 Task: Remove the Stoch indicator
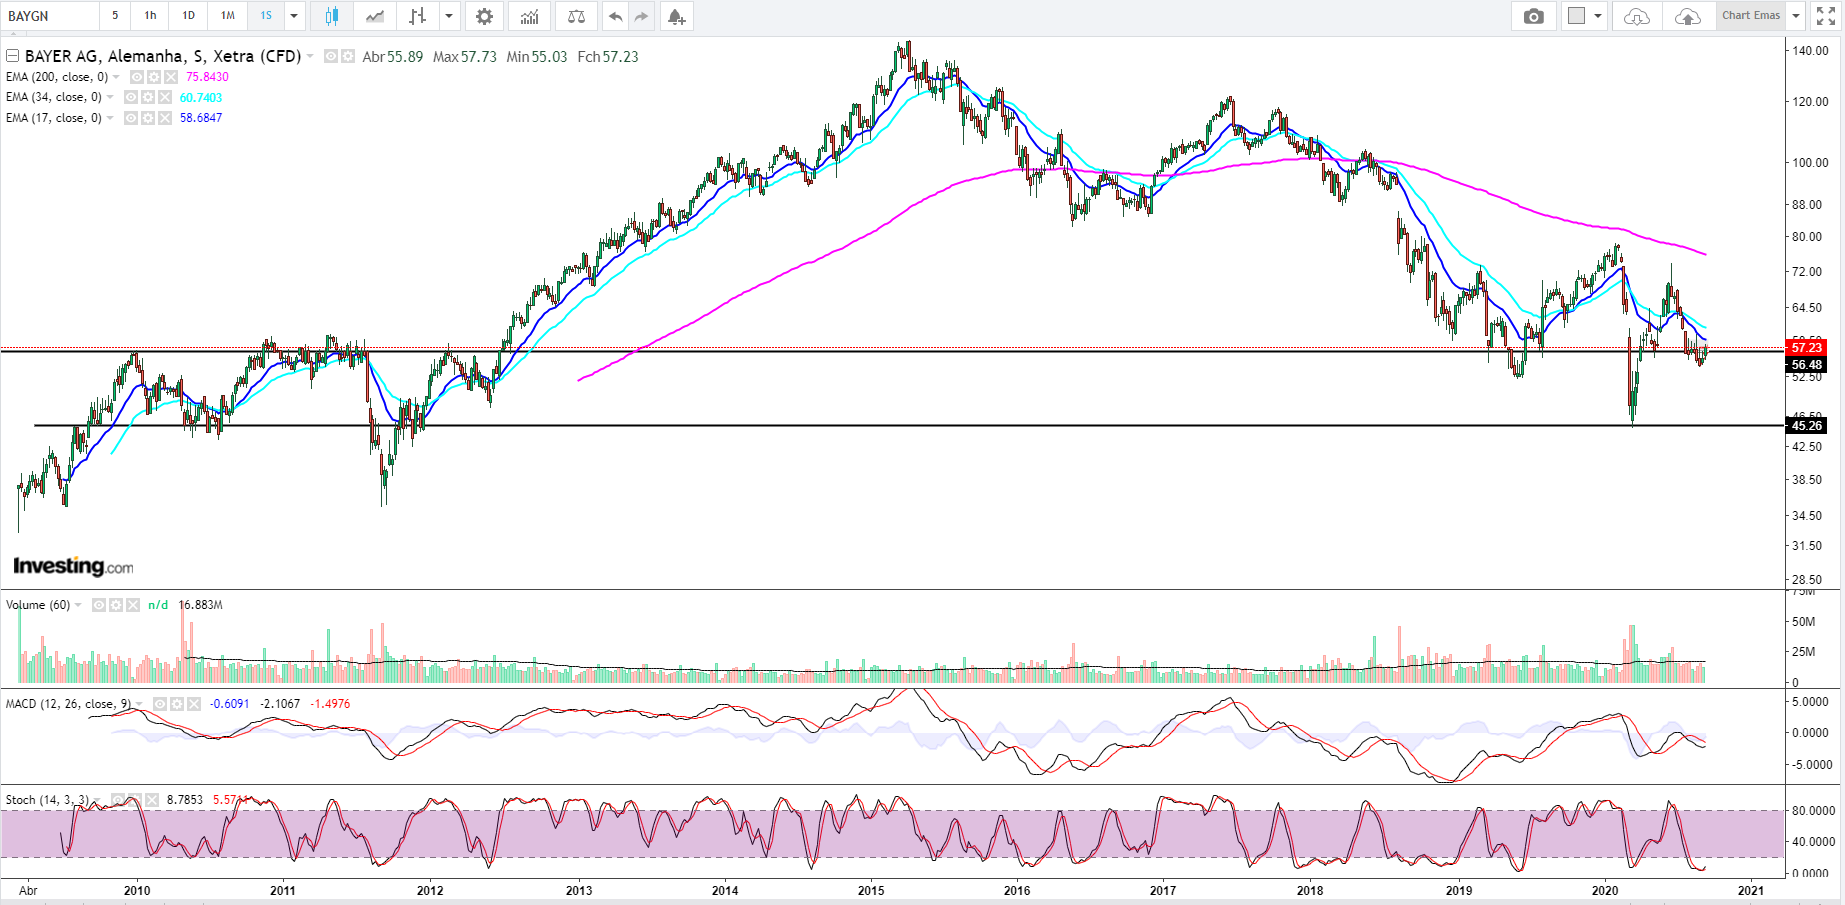(152, 800)
